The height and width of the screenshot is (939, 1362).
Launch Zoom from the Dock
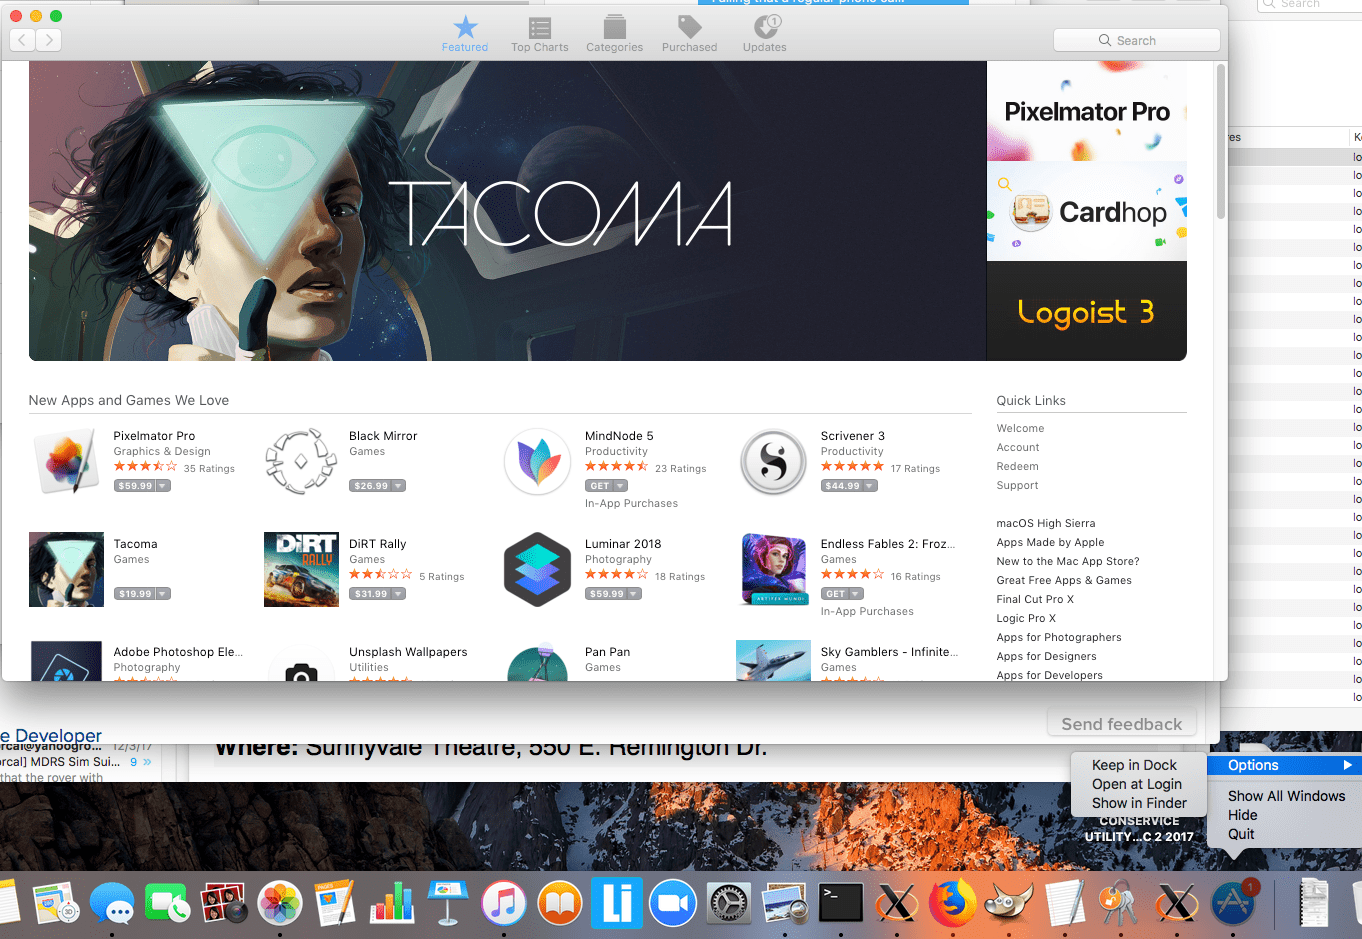pos(673,904)
